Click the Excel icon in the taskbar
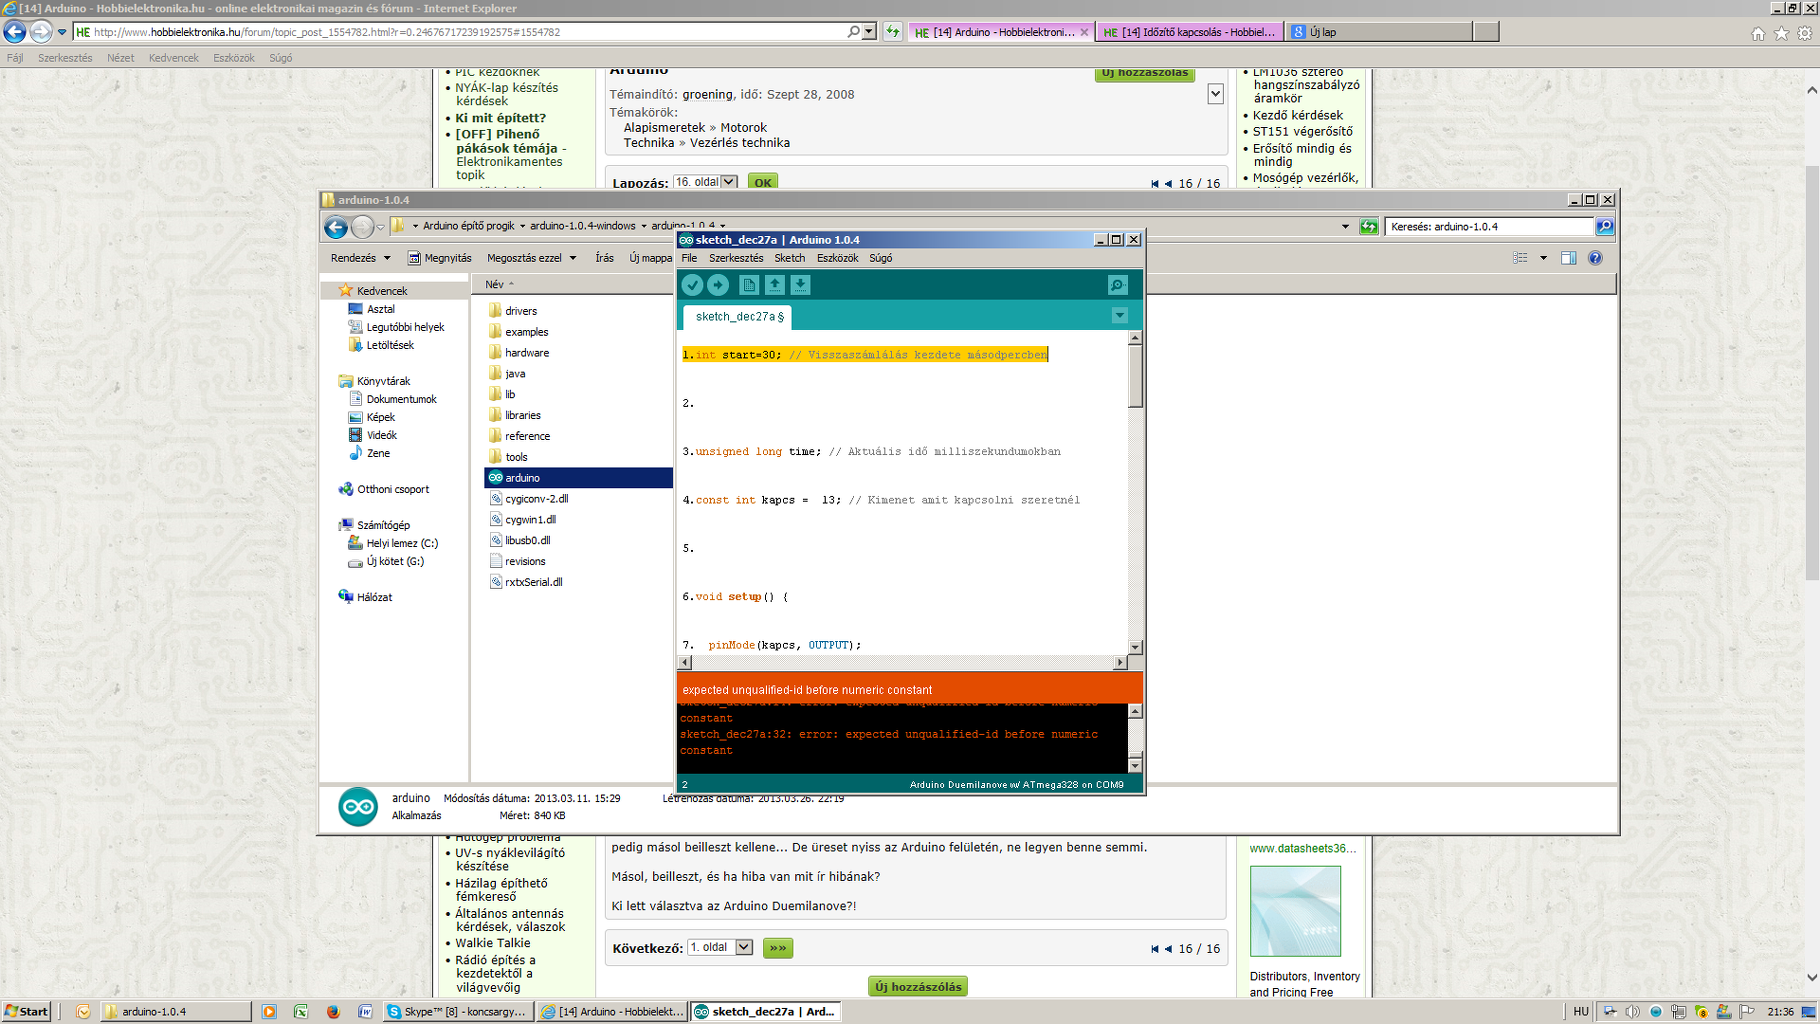The width and height of the screenshot is (1820, 1024). click(x=301, y=1012)
